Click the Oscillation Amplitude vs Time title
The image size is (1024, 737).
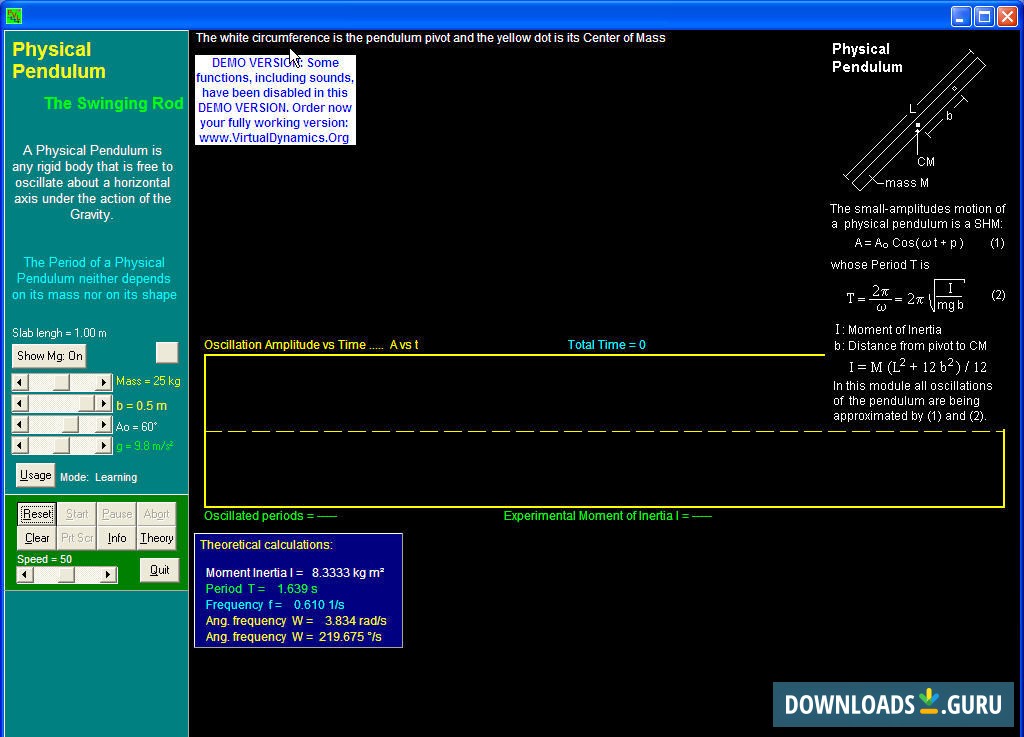[311, 345]
